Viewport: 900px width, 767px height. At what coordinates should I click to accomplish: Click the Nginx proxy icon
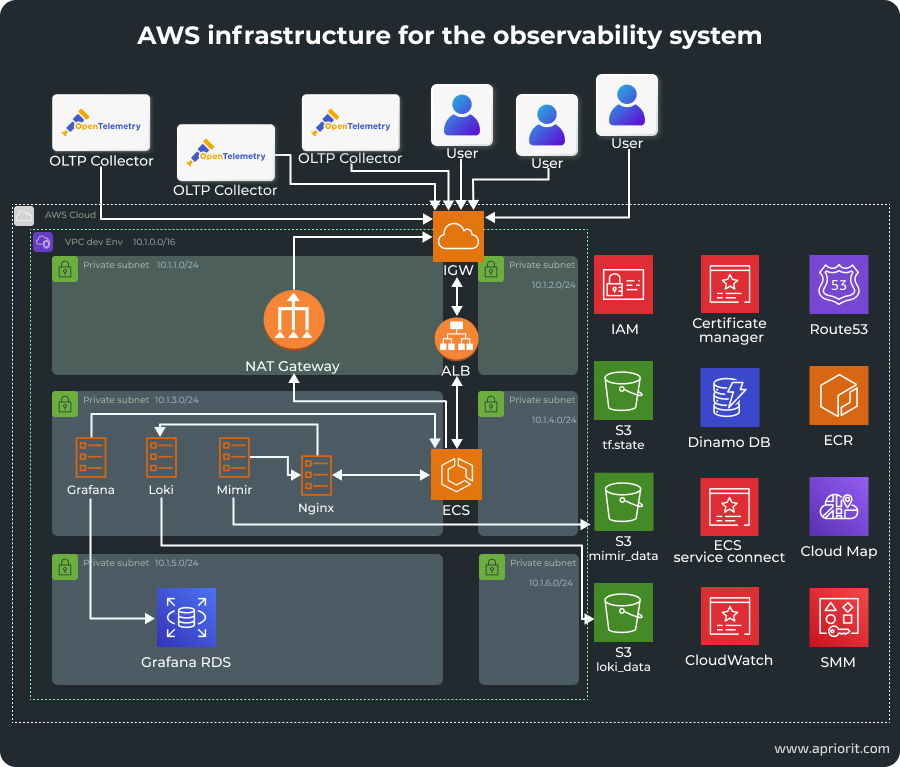(x=315, y=477)
